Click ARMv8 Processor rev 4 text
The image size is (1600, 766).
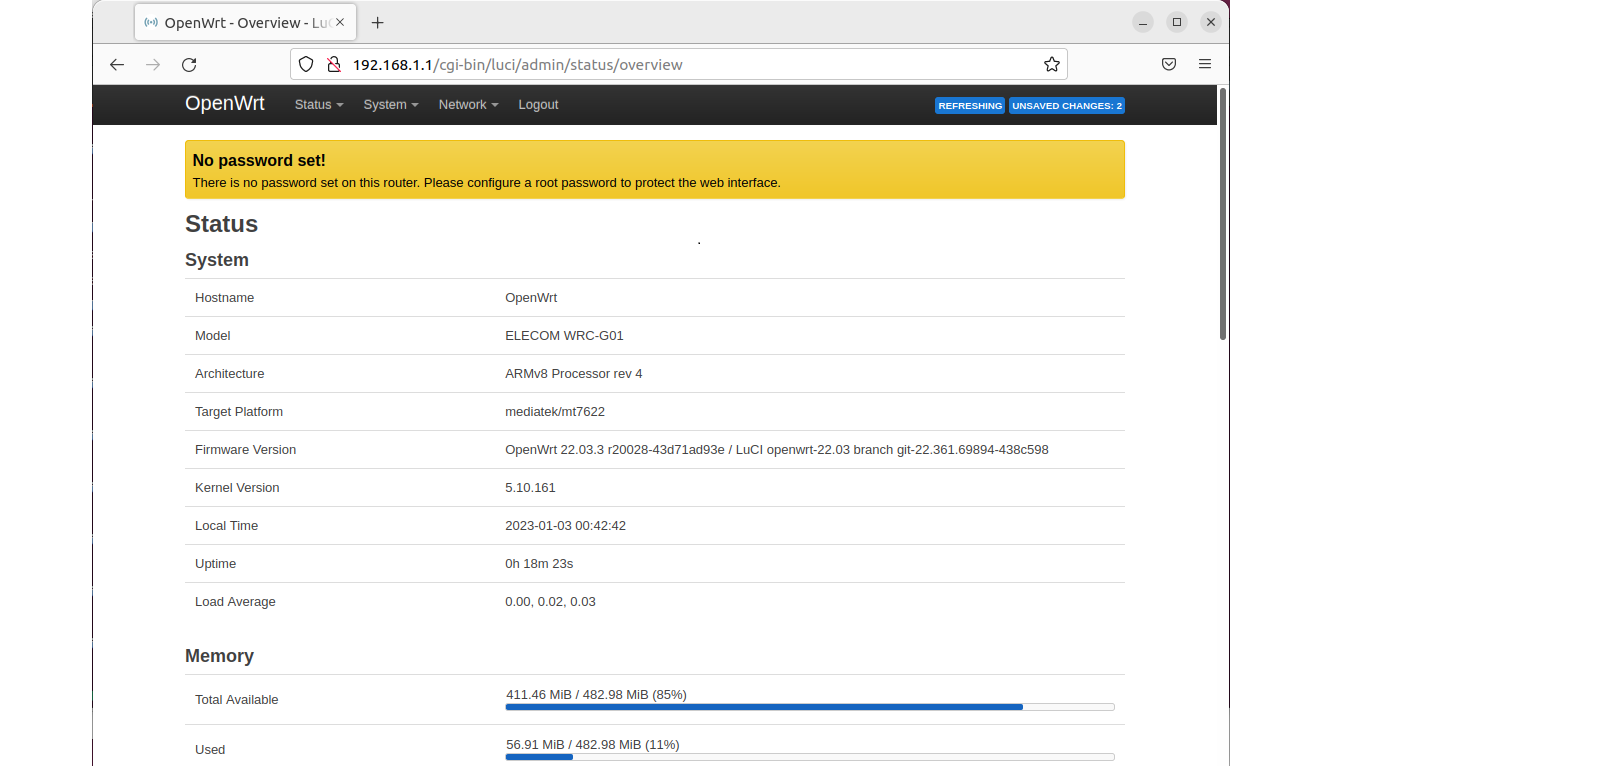tap(574, 374)
